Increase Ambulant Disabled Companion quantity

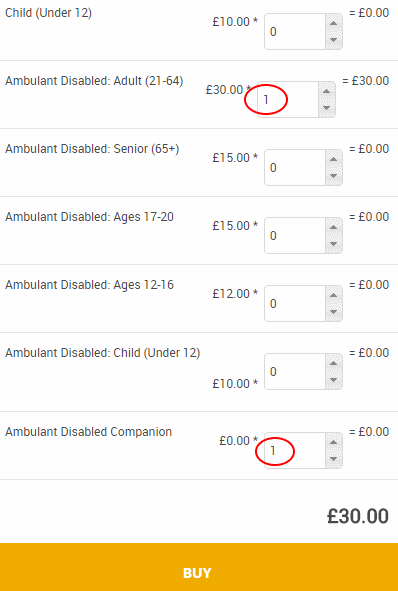pos(334,441)
